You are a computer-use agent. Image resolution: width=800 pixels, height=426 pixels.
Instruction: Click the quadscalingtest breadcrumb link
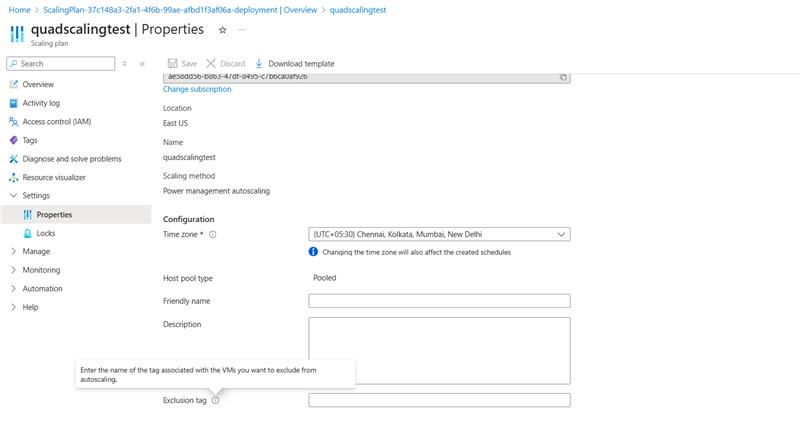point(358,10)
